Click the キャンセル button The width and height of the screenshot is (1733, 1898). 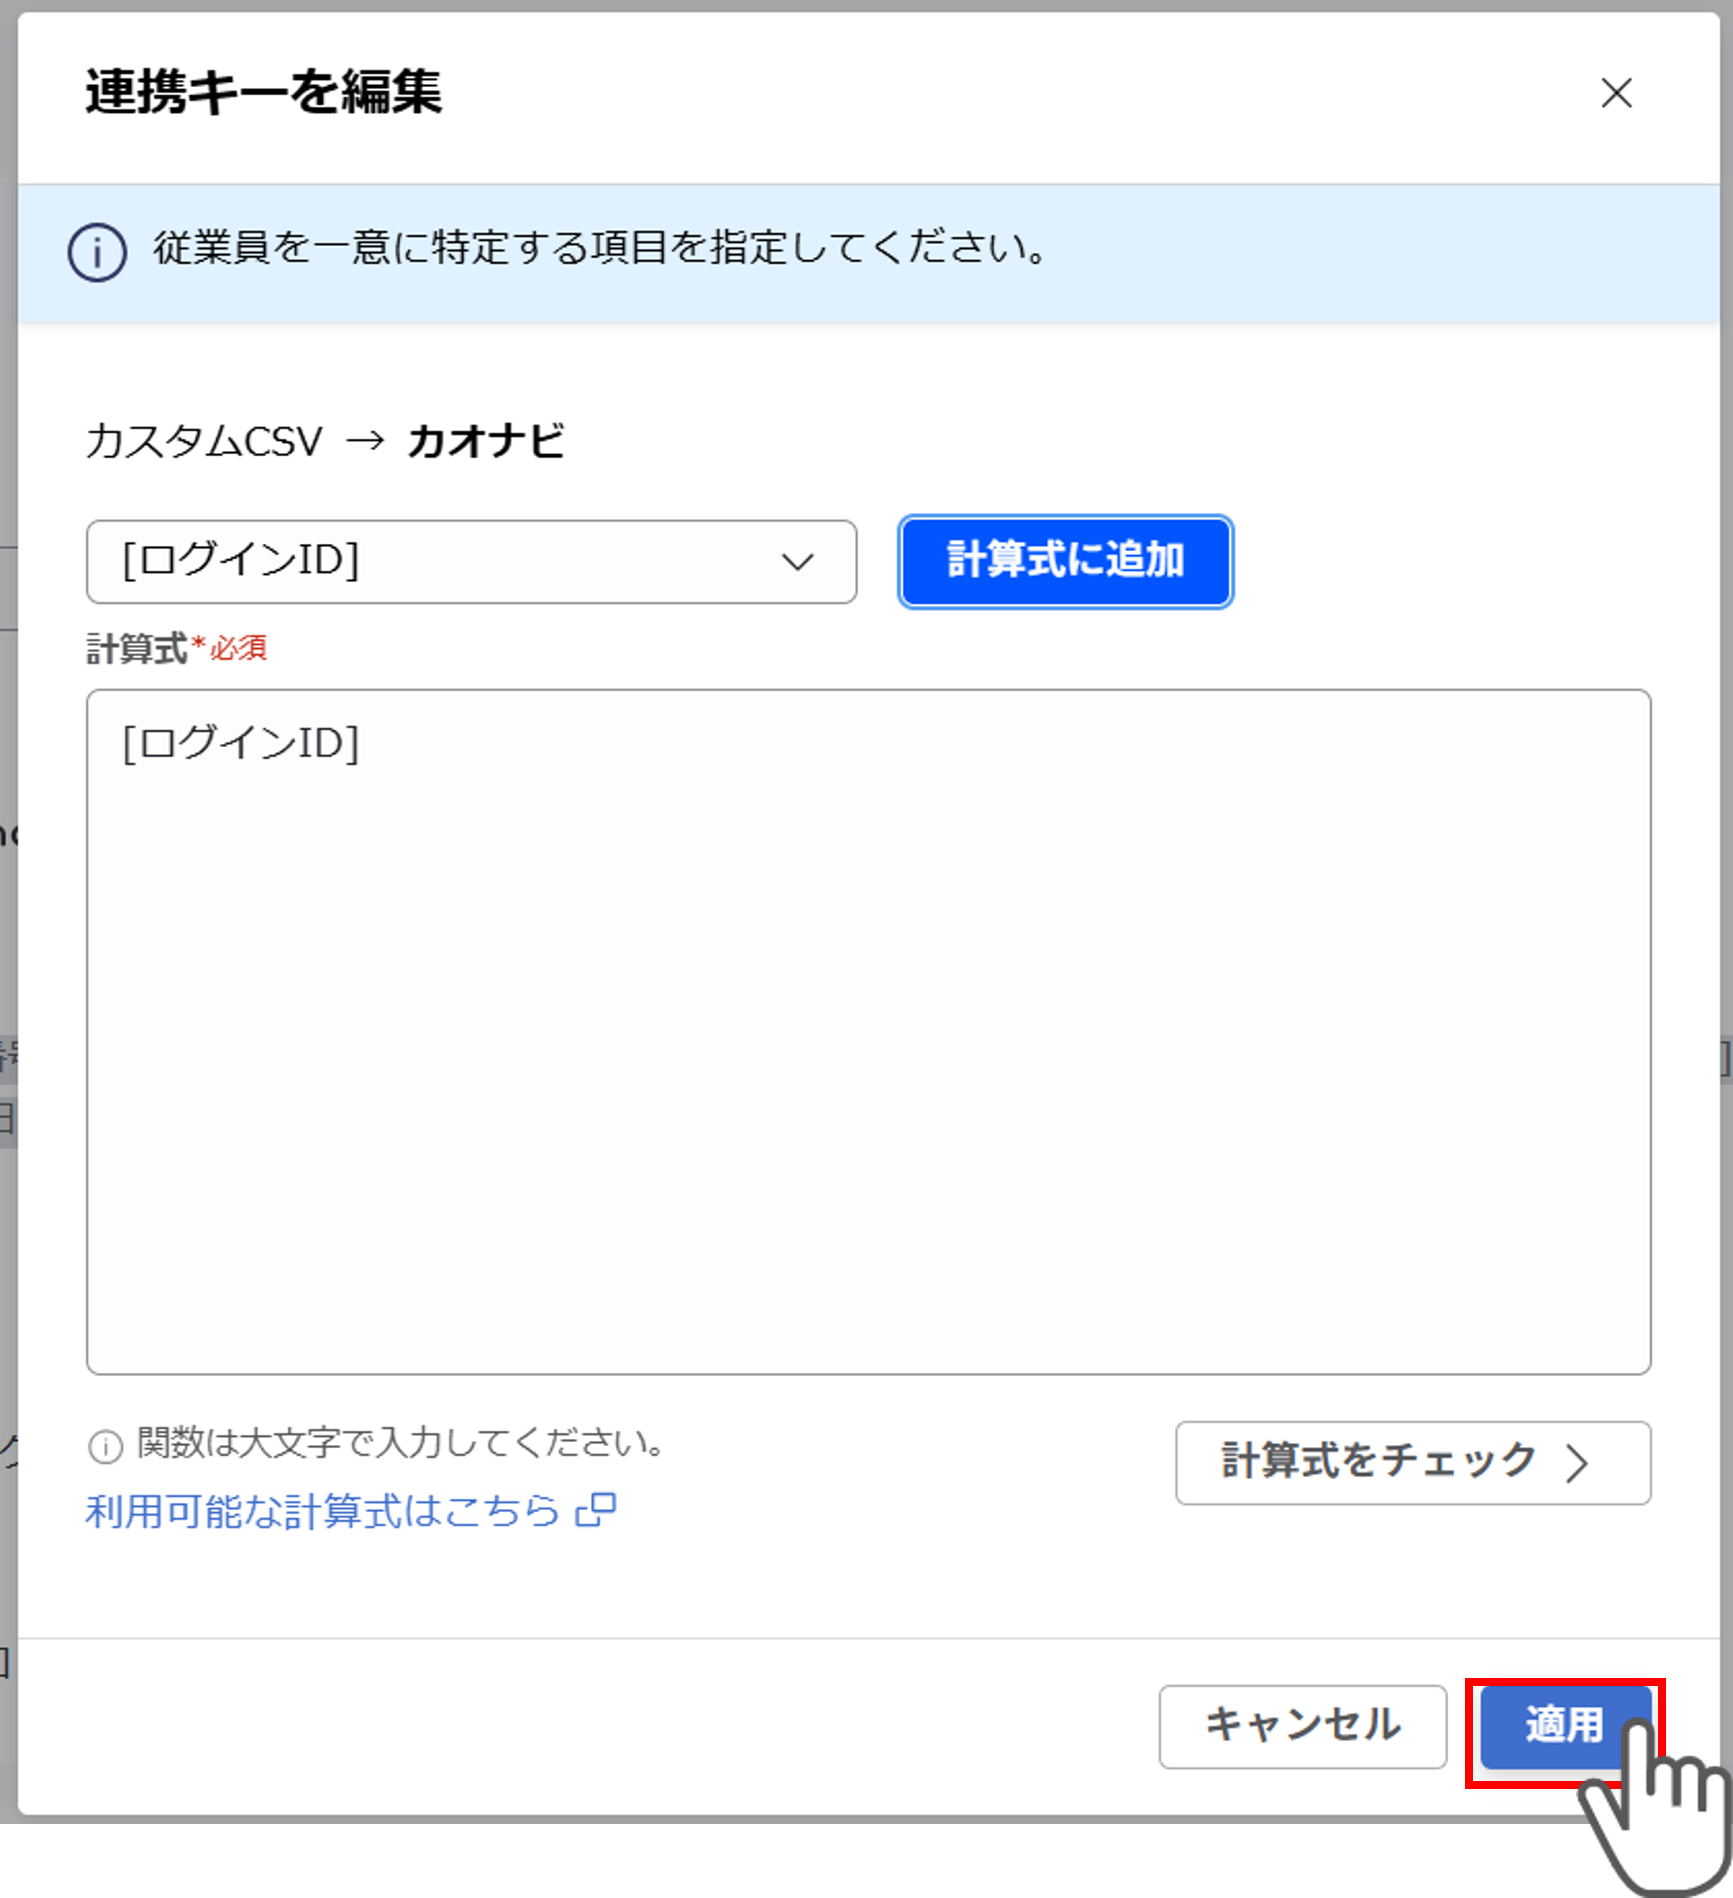click(x=1302, y=1726)
